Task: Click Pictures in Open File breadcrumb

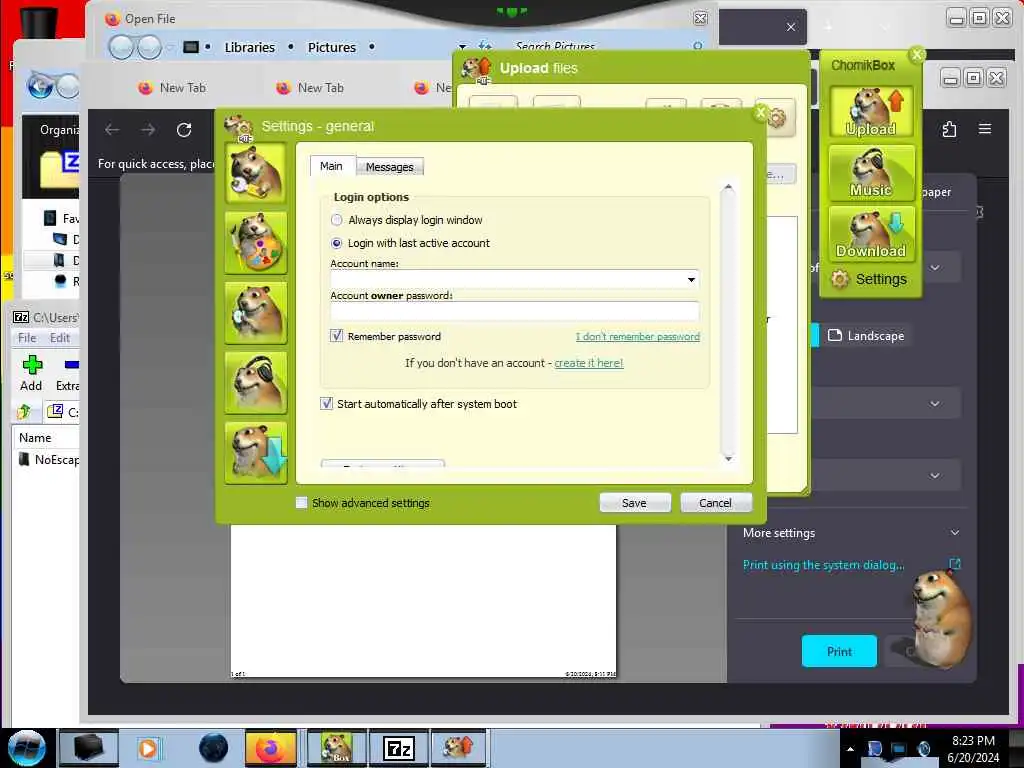Action: pos(332,47)
